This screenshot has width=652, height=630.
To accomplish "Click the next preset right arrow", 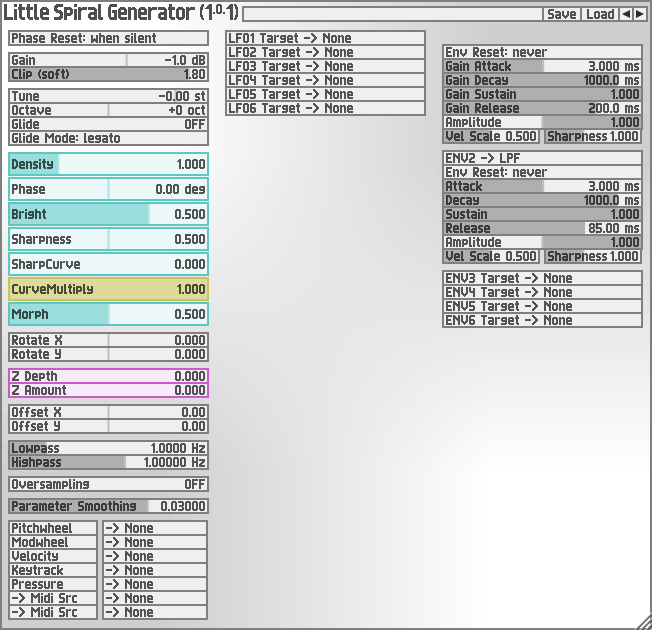I will 639,14.
